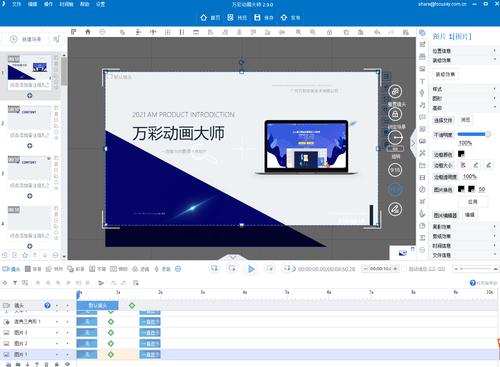Expand the position info section

point(464,51)
